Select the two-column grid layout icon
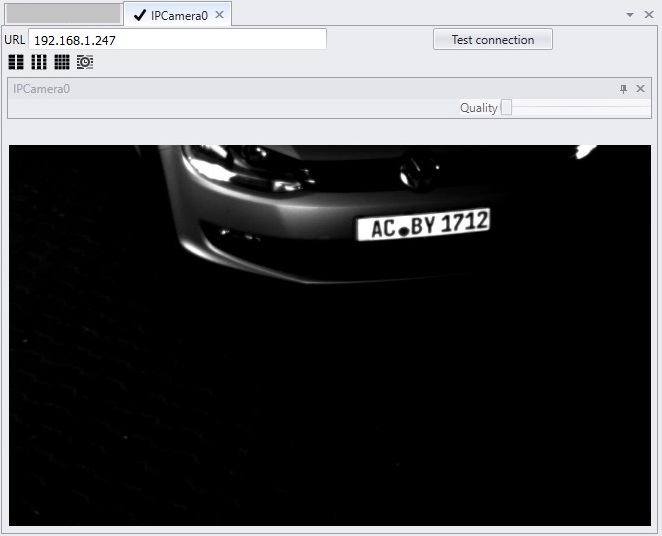Viewport: 662px width, 536px height. pyautogui.click(x=16, y=62)
